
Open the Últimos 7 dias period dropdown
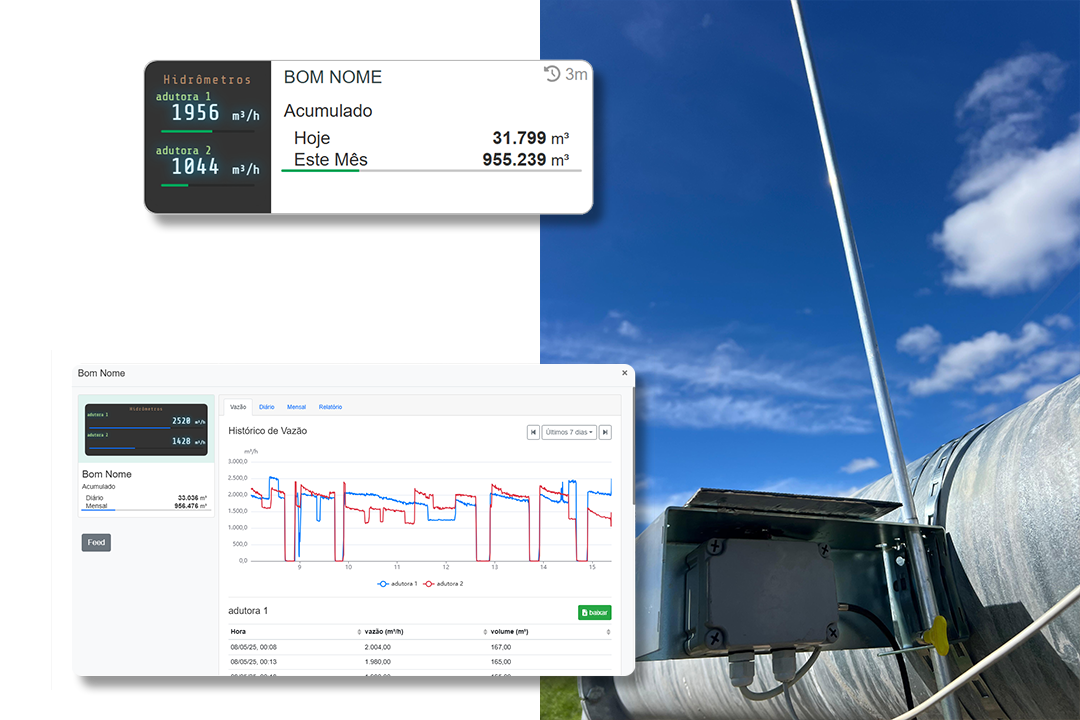point(569,432)
